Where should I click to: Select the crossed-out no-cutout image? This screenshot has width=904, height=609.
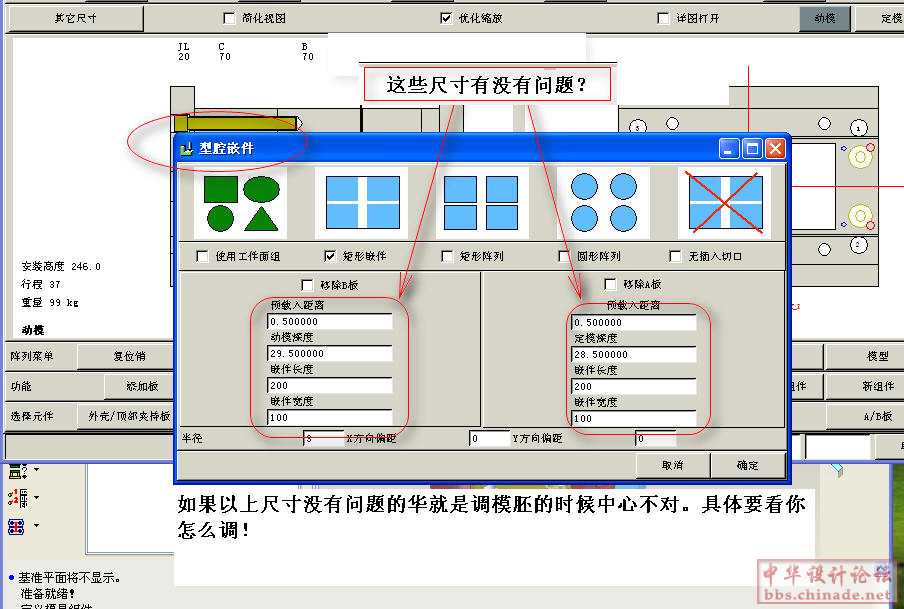725,203
